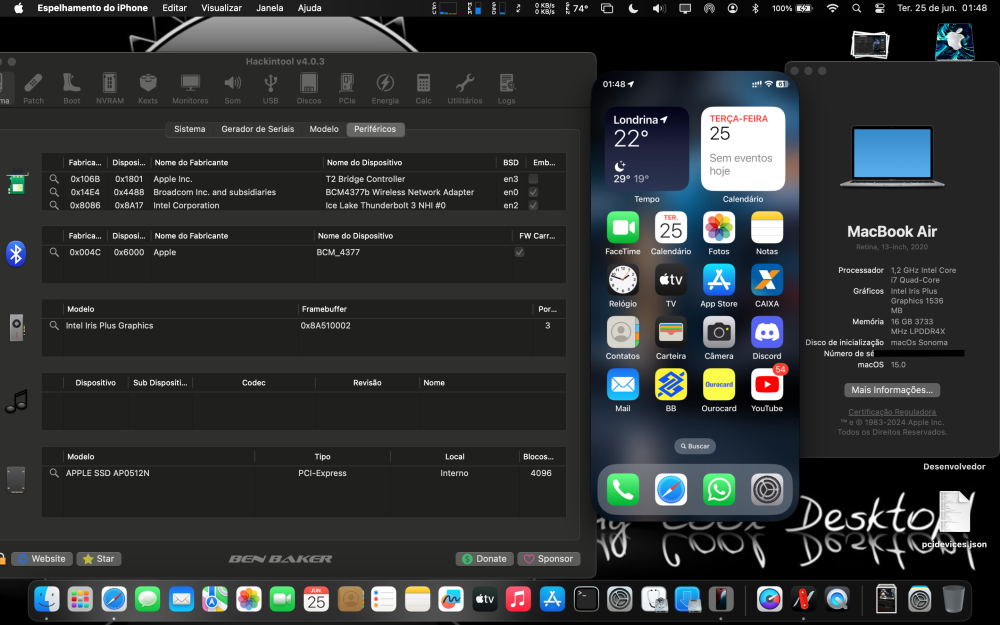Click magnifier icon for T2 Bridge Controller row

point(54,179)
